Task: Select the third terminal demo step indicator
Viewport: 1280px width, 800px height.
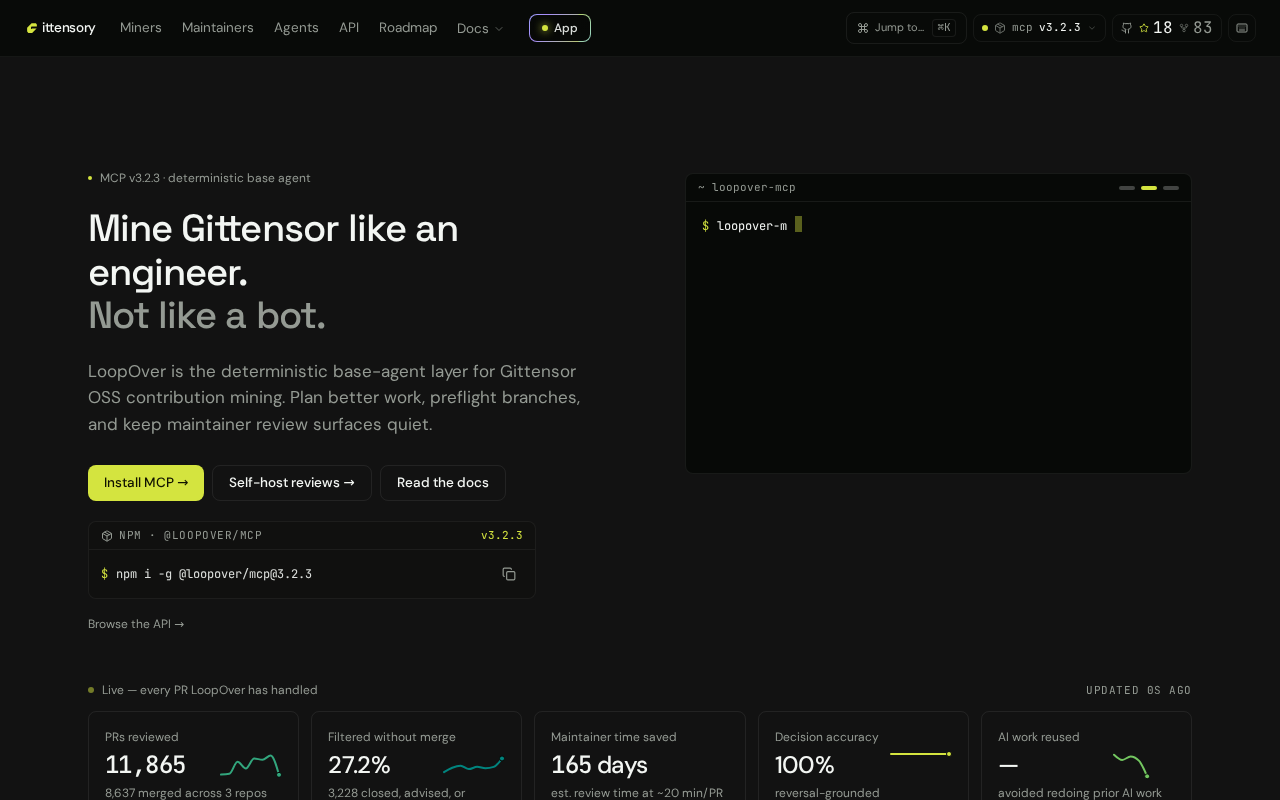Action: pos(1171,188)
